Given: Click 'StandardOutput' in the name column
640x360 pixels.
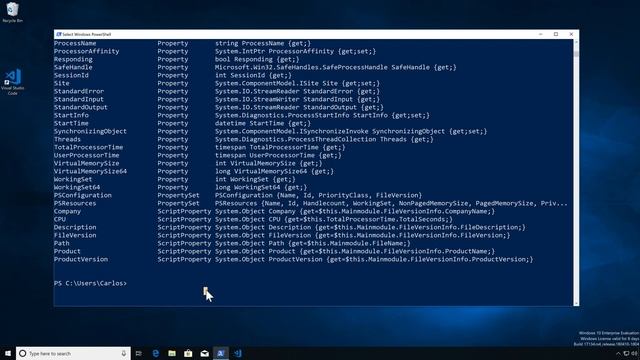Looking at the screenshot, I should click(81, 107).
